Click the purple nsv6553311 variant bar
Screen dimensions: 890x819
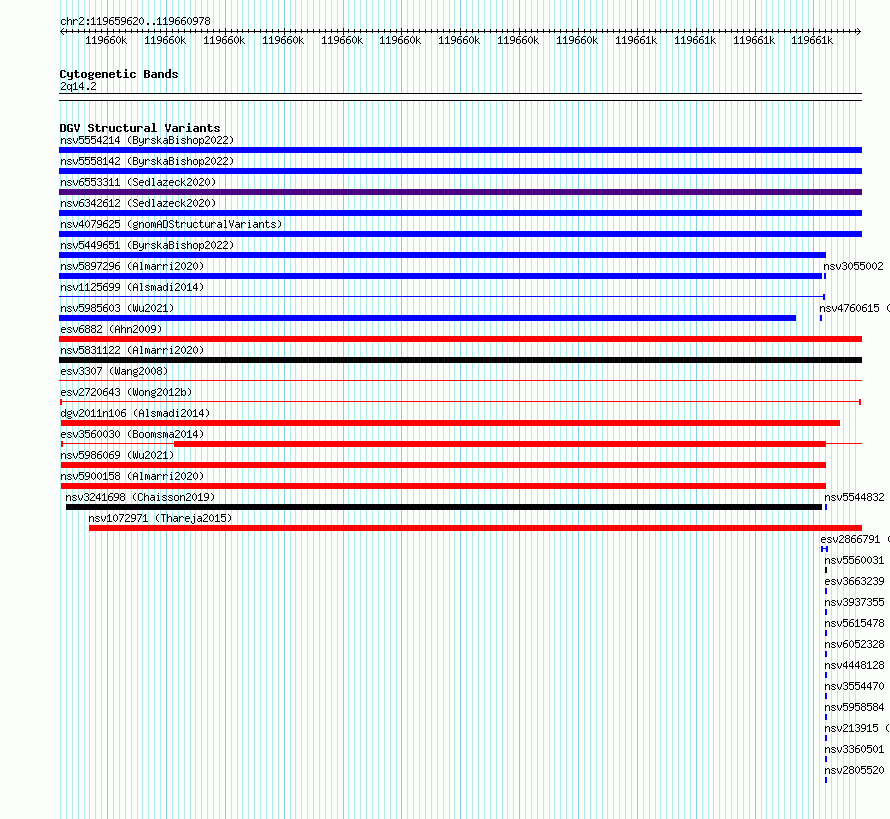point(460,192)
